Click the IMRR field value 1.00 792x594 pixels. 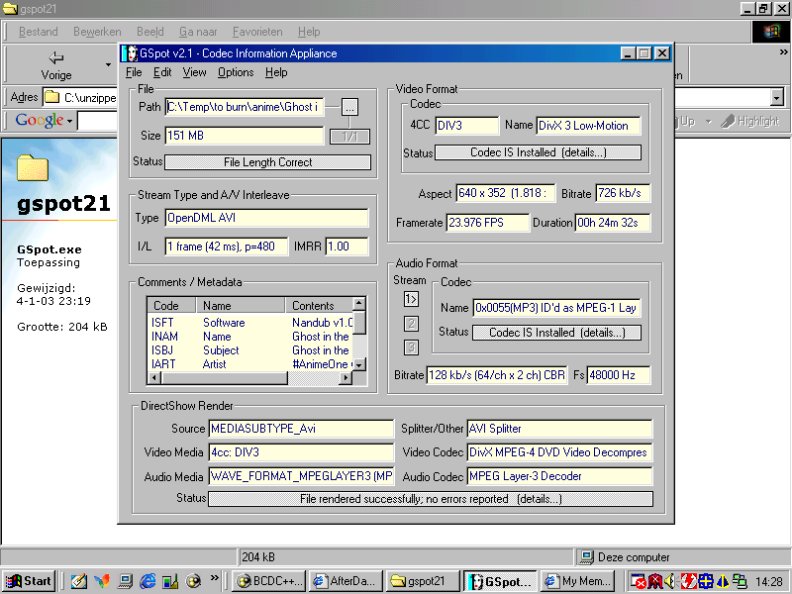point(346,246)
